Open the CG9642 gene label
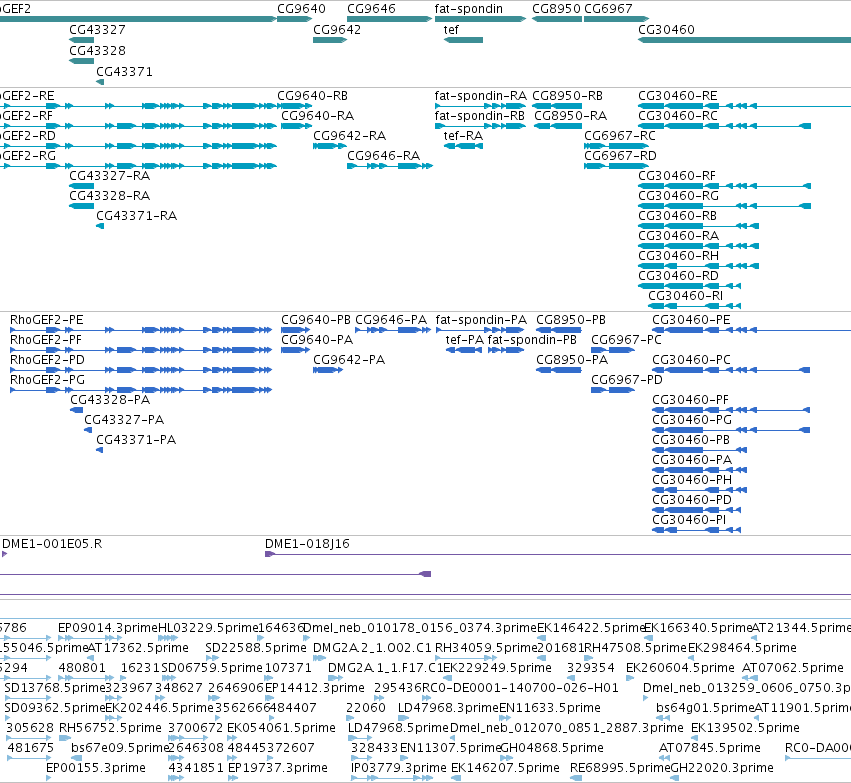851x783 pixels. [337, 30]
